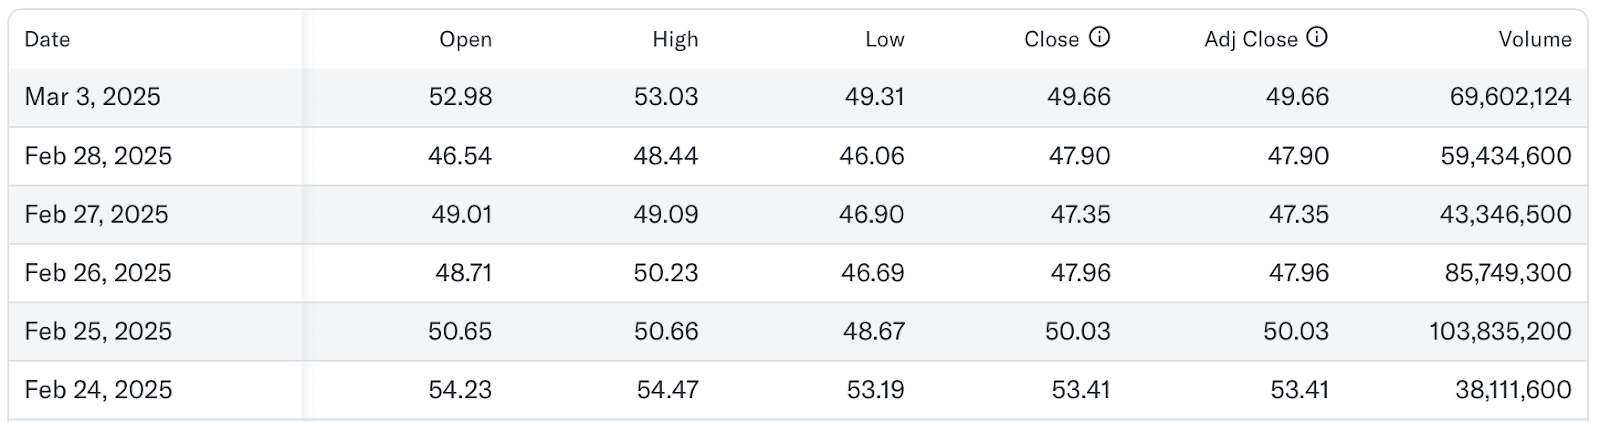Viewport: 1600px width, 422px height.
Task: Click the Feb 24 high value 54.47
Action: 667,389
